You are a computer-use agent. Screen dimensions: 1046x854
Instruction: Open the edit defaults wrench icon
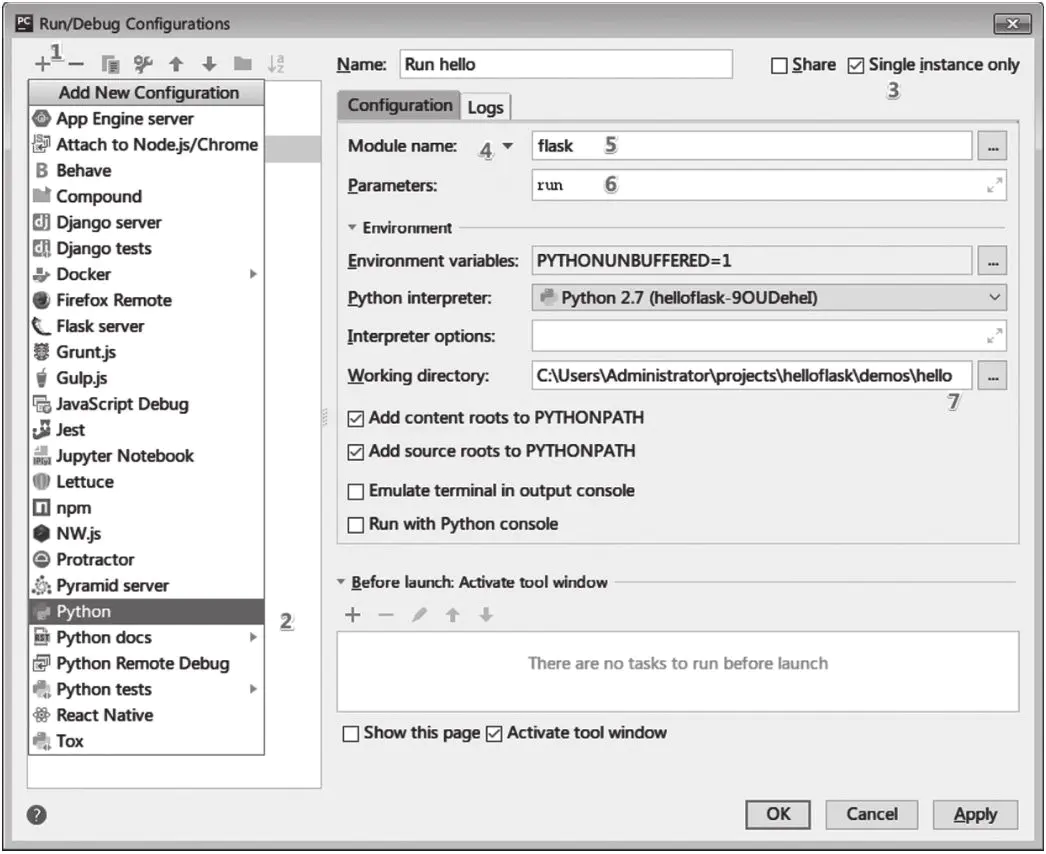pyautogui.click(x=143, y=64)
